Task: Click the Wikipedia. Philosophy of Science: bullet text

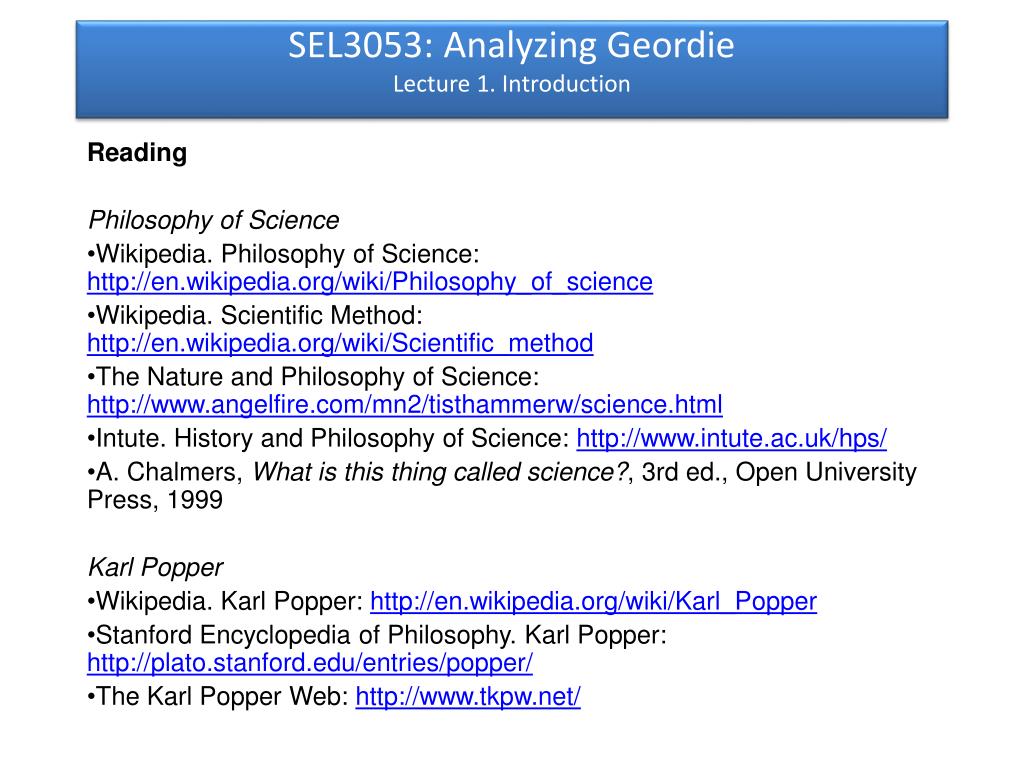Action: (283, 255)
